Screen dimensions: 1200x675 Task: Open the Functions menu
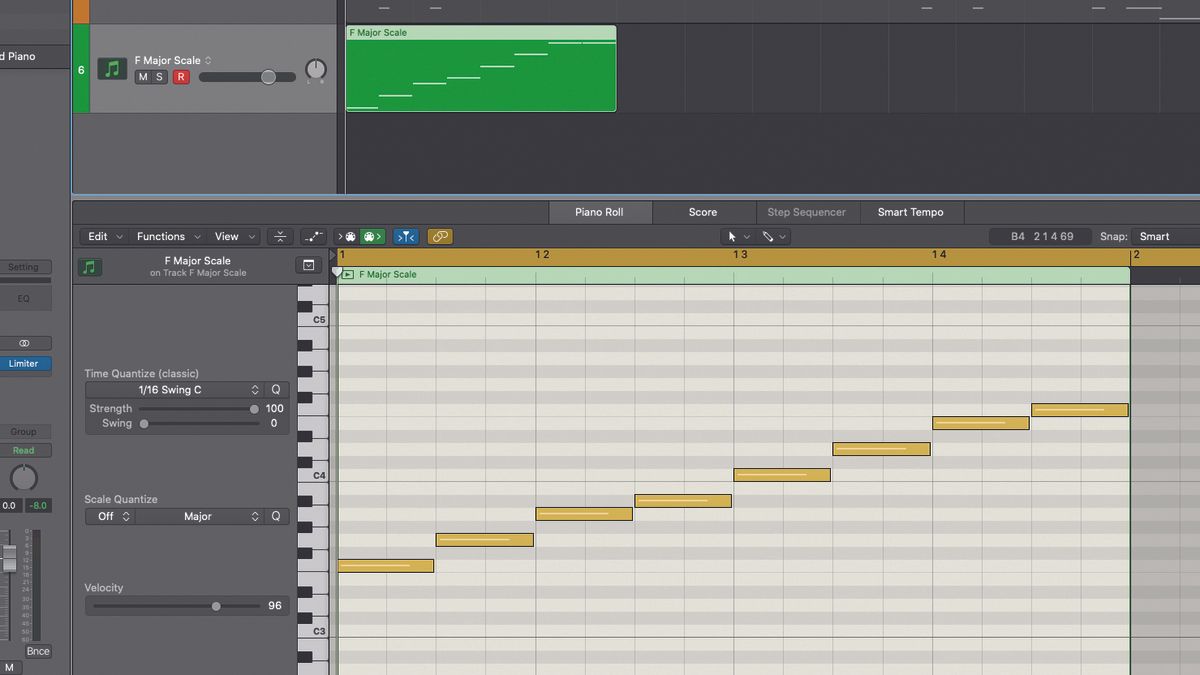[162, 236]
